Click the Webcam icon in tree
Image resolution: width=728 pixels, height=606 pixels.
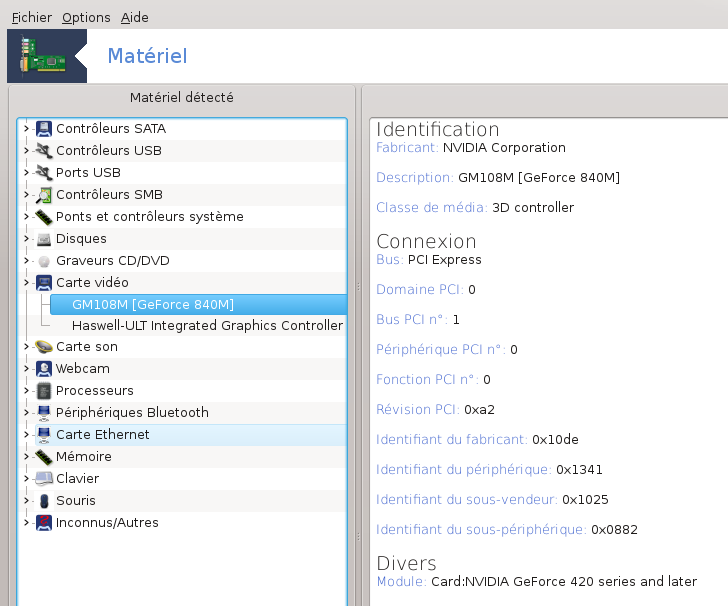44,369
